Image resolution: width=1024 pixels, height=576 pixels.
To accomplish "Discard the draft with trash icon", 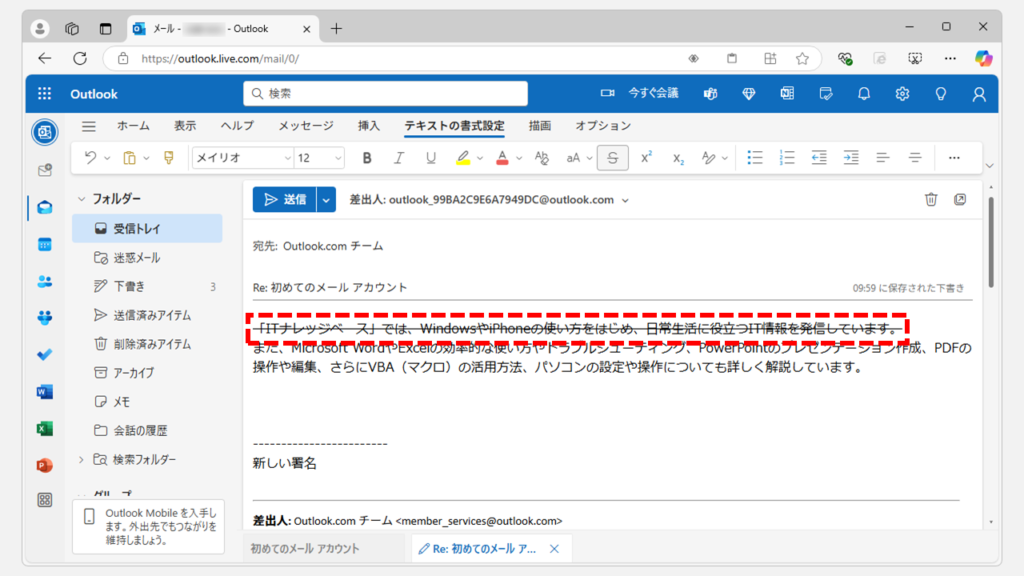I will pyautogui.click(x=931, y=199).
